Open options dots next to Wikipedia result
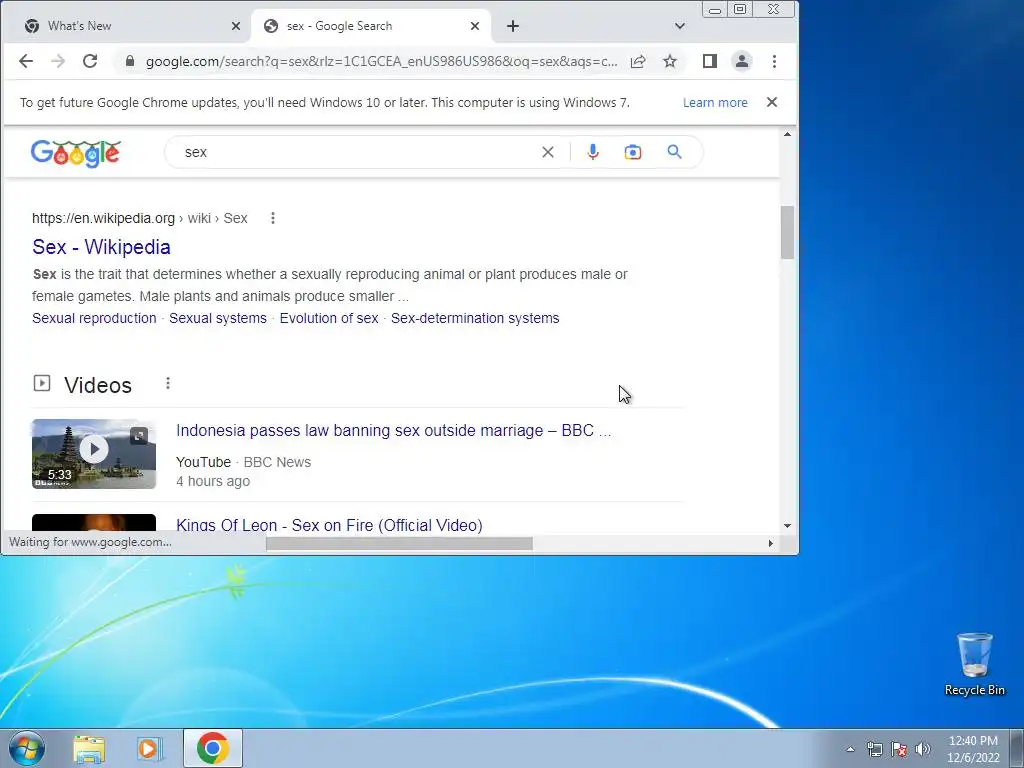The image size is (1024, 768). pos(273,218)
